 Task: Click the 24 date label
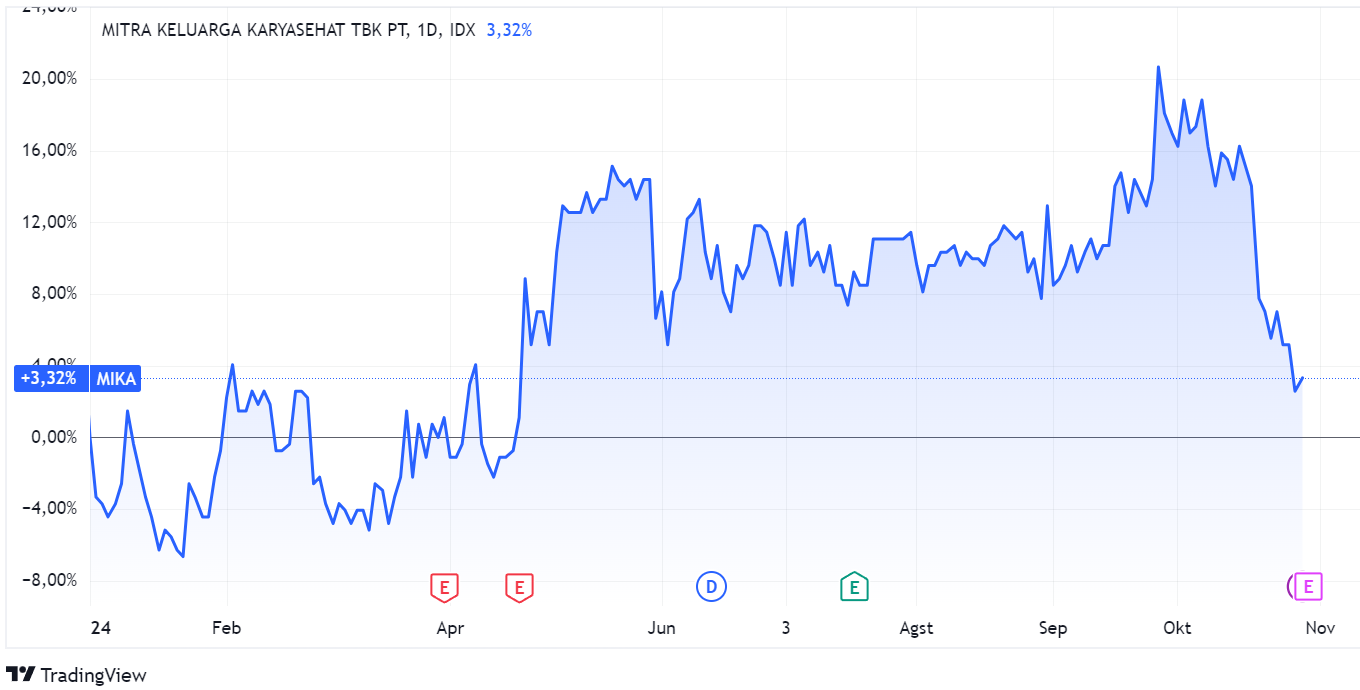click(99, 628)
